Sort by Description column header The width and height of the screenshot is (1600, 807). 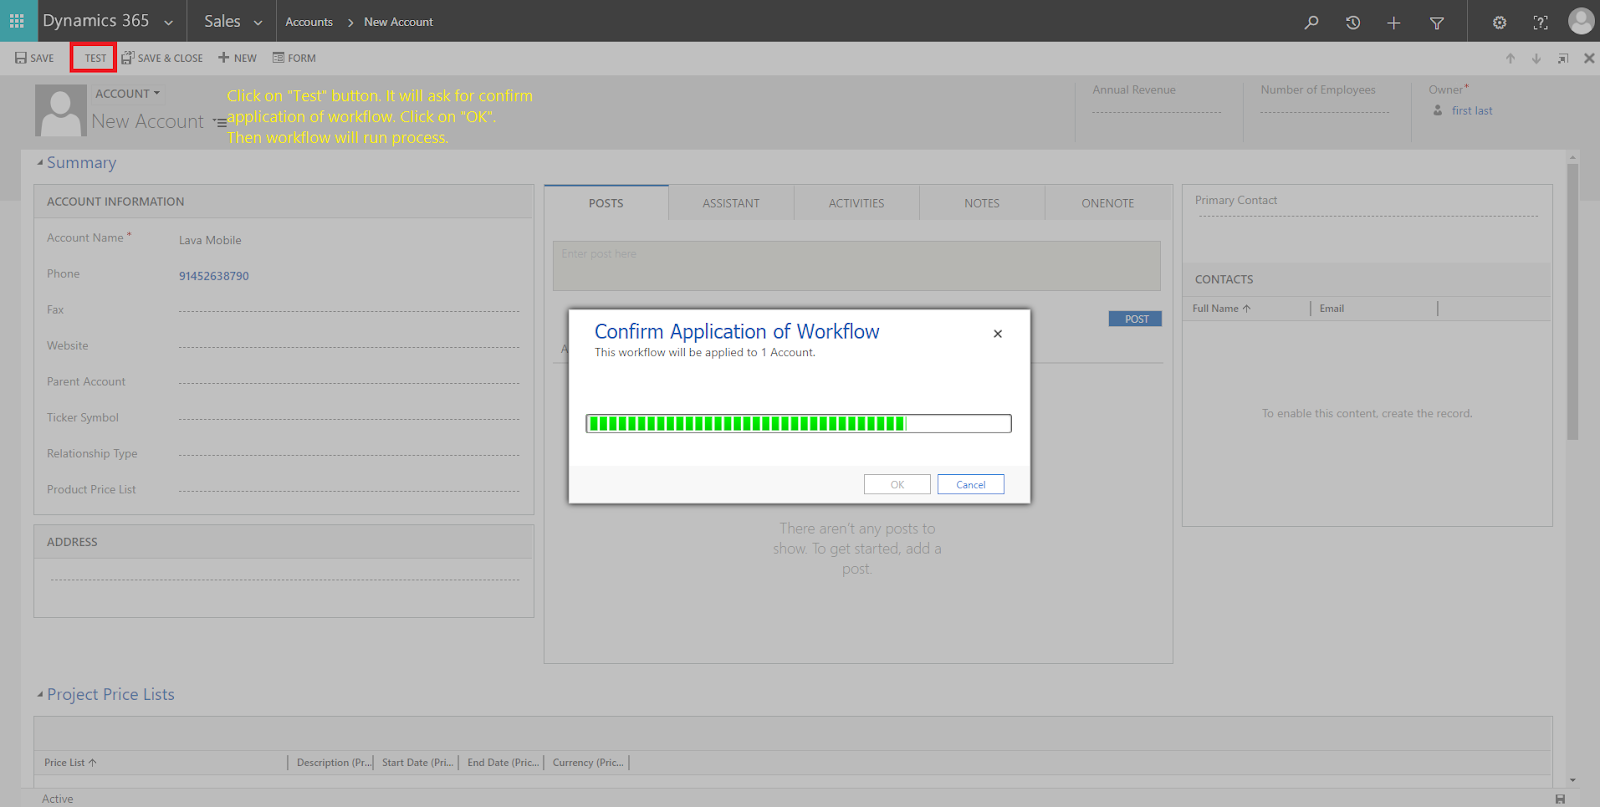[332, 762]
